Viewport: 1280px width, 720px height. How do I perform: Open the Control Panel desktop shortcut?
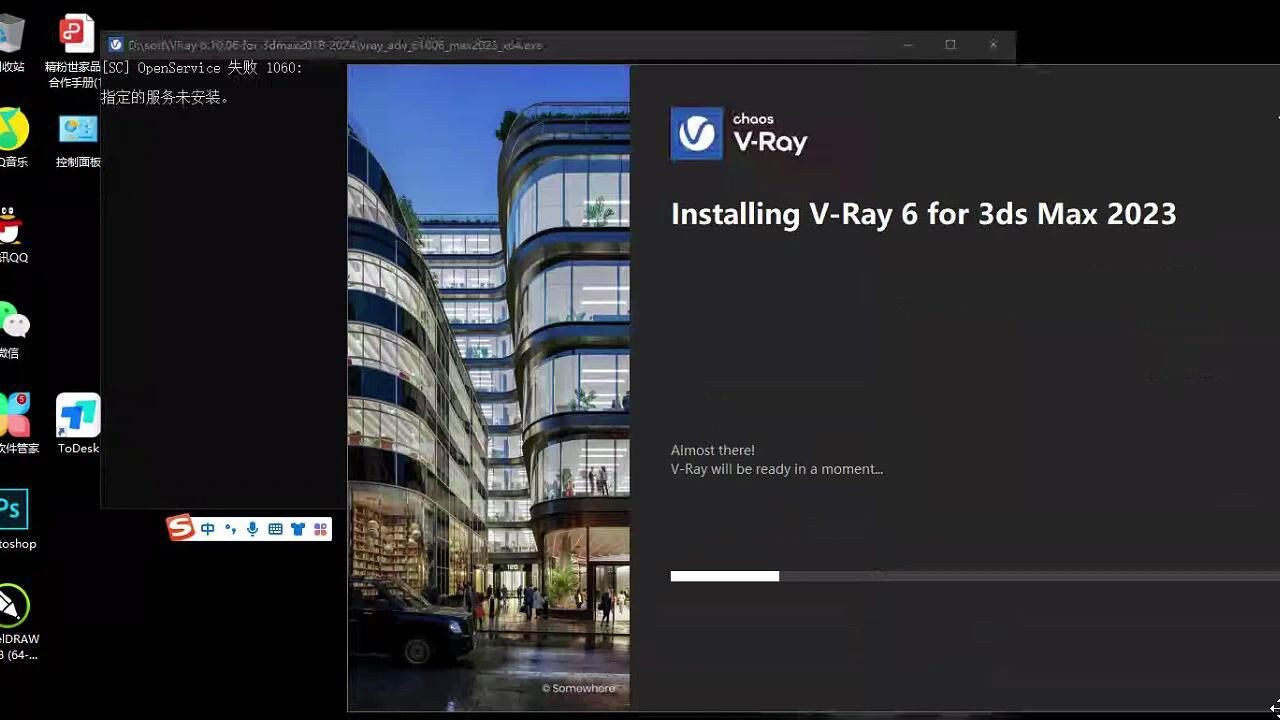pos(78,139)
